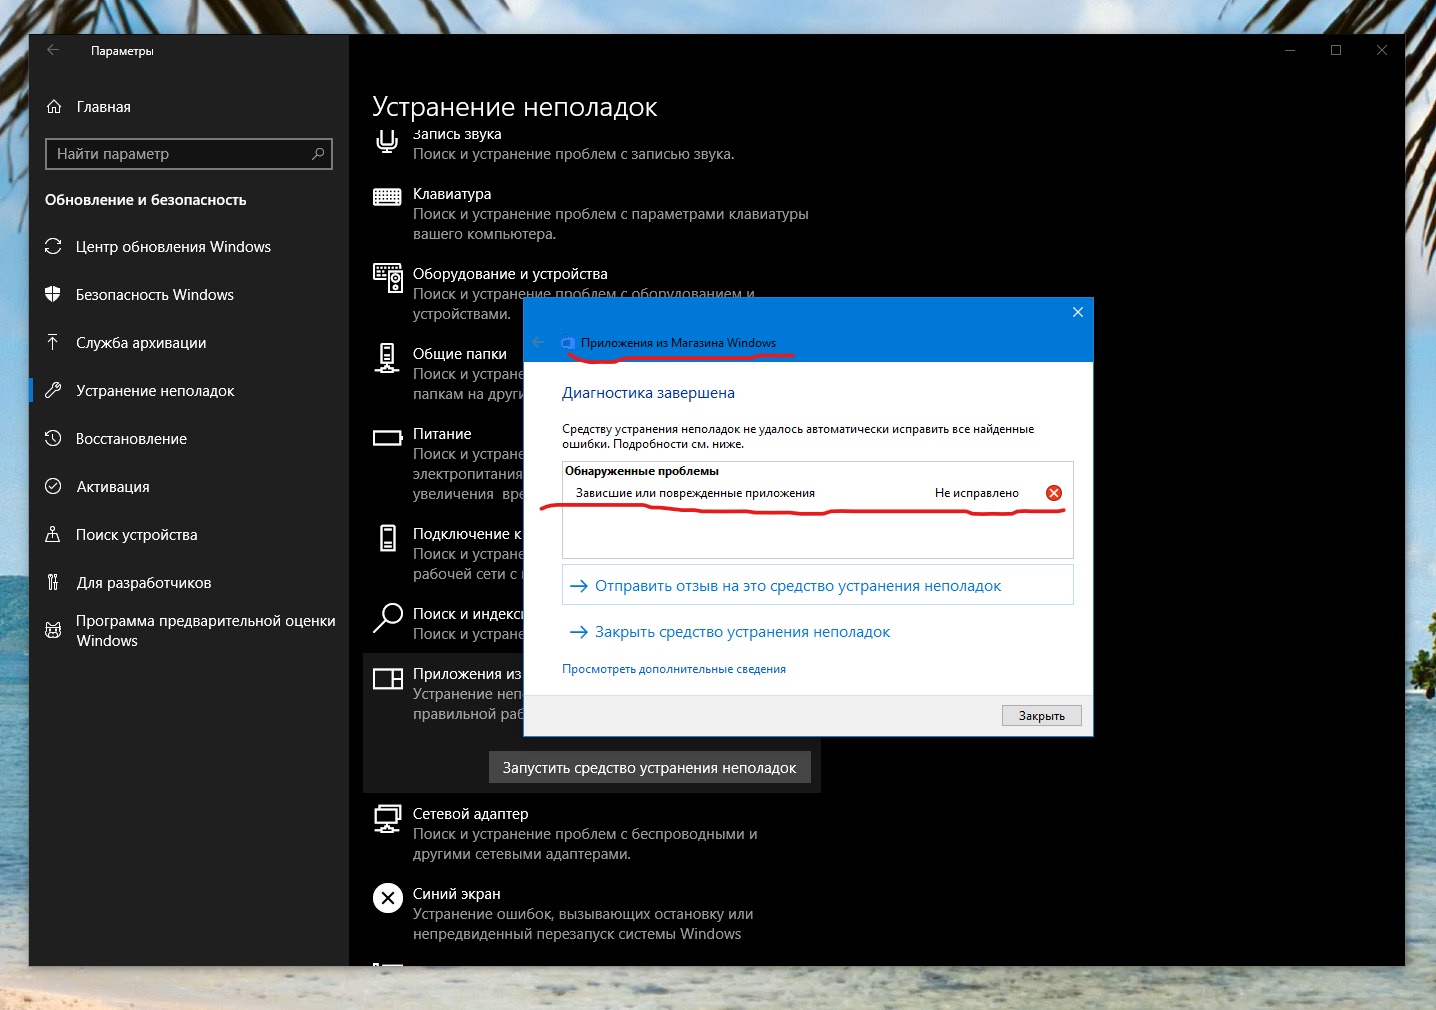Click the store icon in the troubleshooter dialog header

567,343
